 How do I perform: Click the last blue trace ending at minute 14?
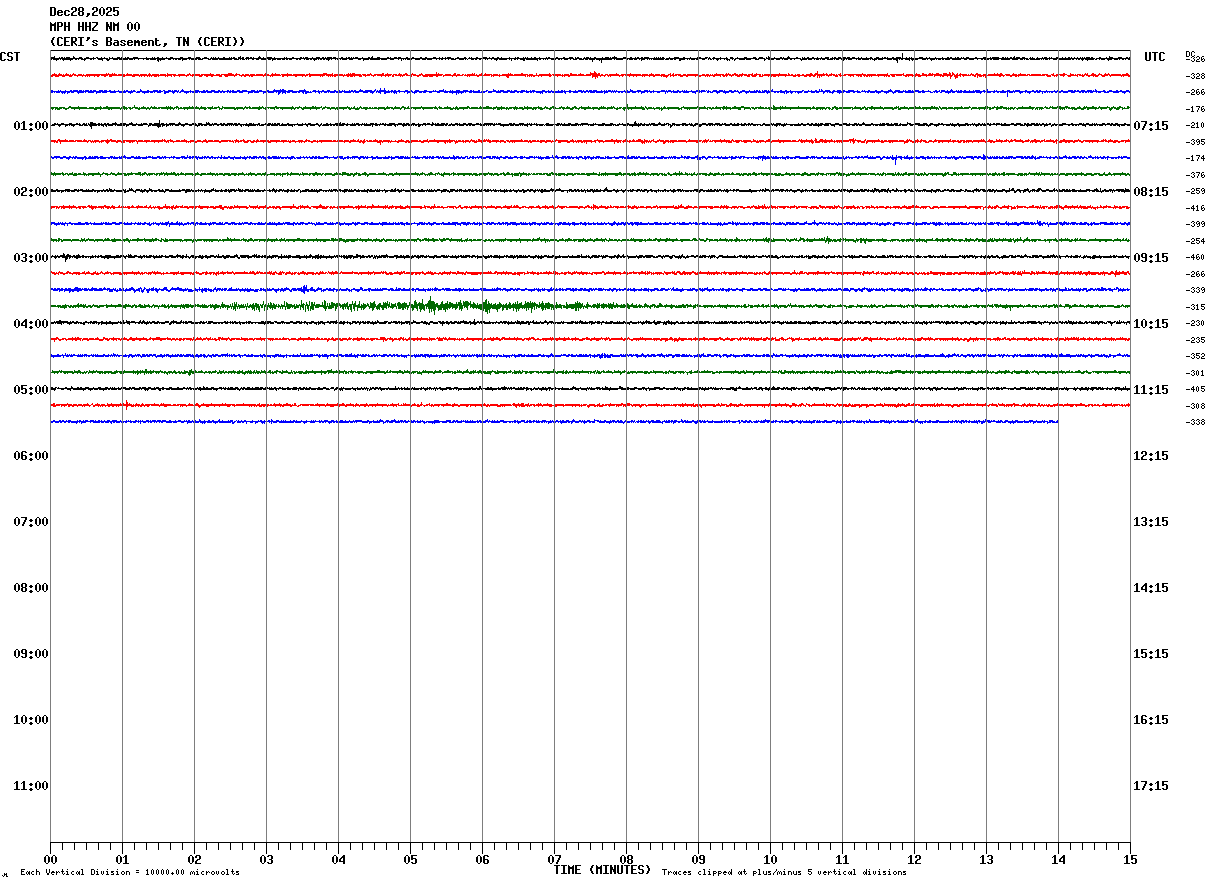coord(554,422)
